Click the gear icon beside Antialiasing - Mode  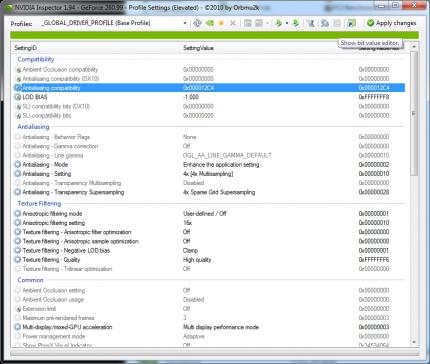tap(18, 164)
